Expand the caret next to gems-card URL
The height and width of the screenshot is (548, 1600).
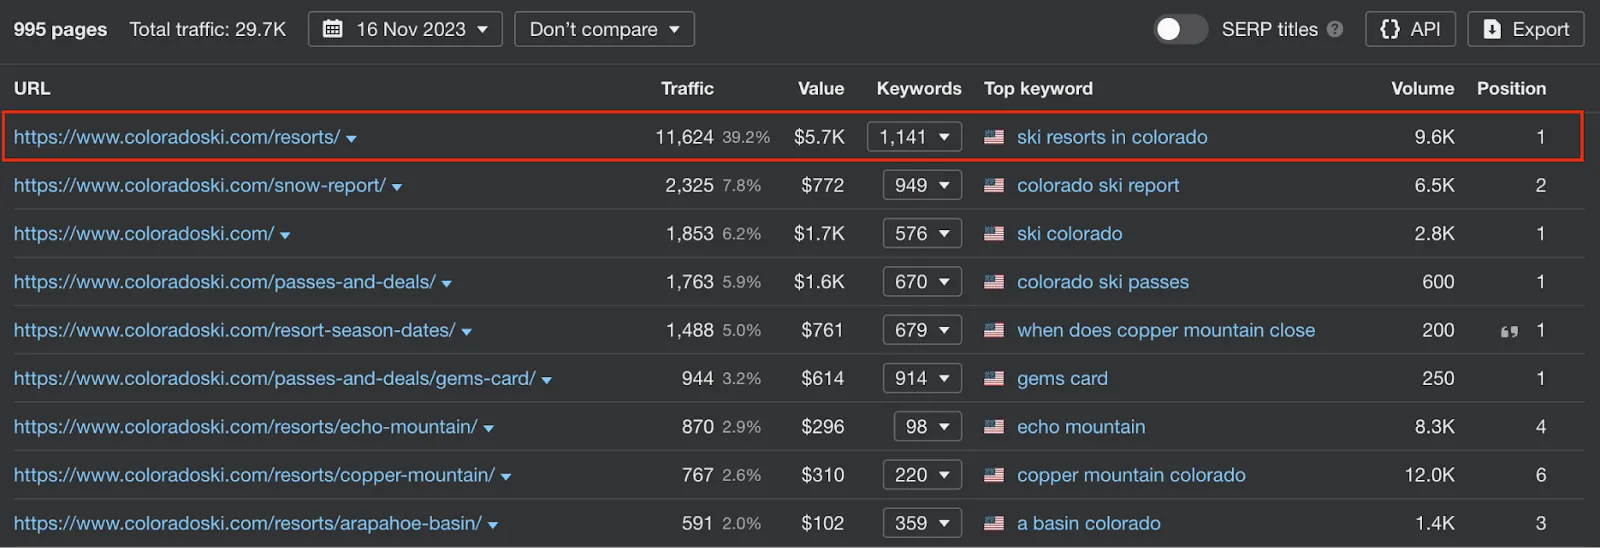[x=546, y=380]
